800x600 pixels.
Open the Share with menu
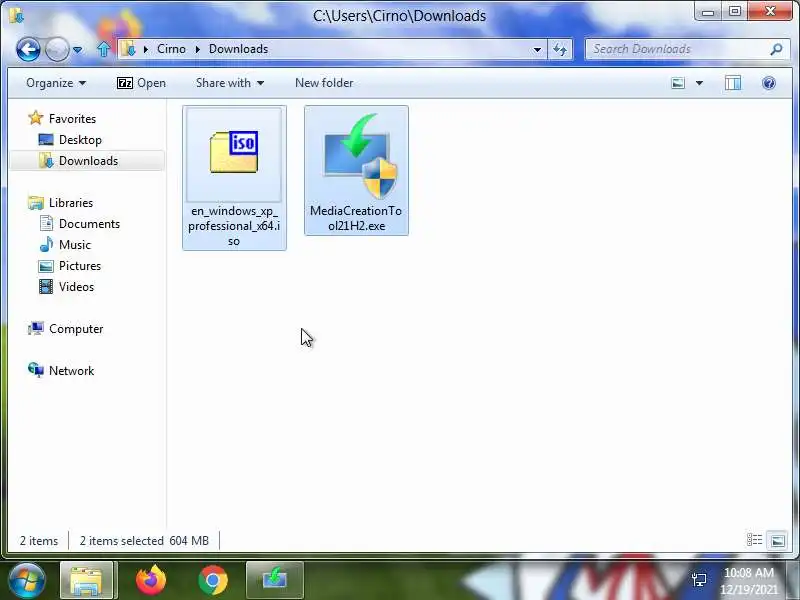[230, 83]
